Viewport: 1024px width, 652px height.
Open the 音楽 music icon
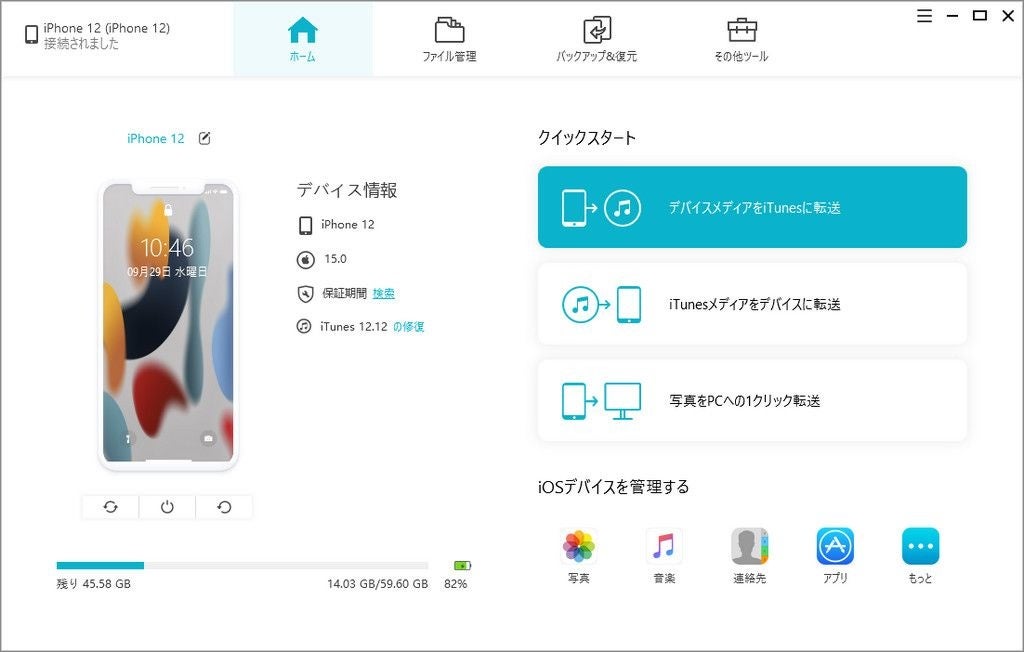pyautogui.click(x=664, y=554)
